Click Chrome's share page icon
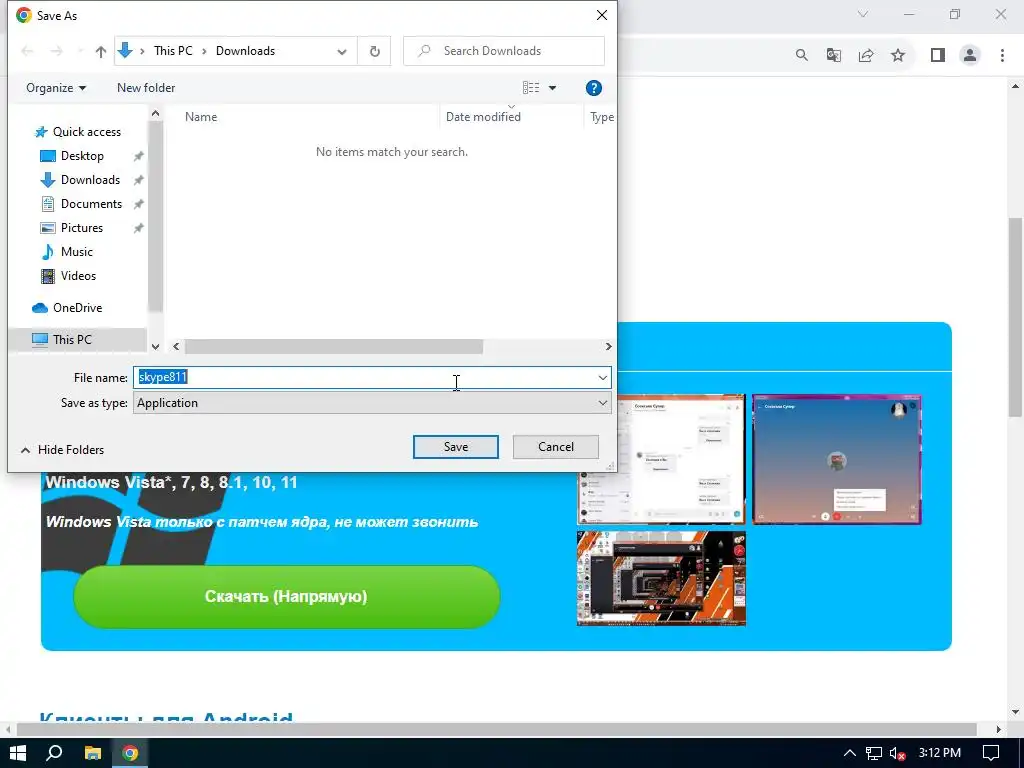1024x768 pixels. 866,56
